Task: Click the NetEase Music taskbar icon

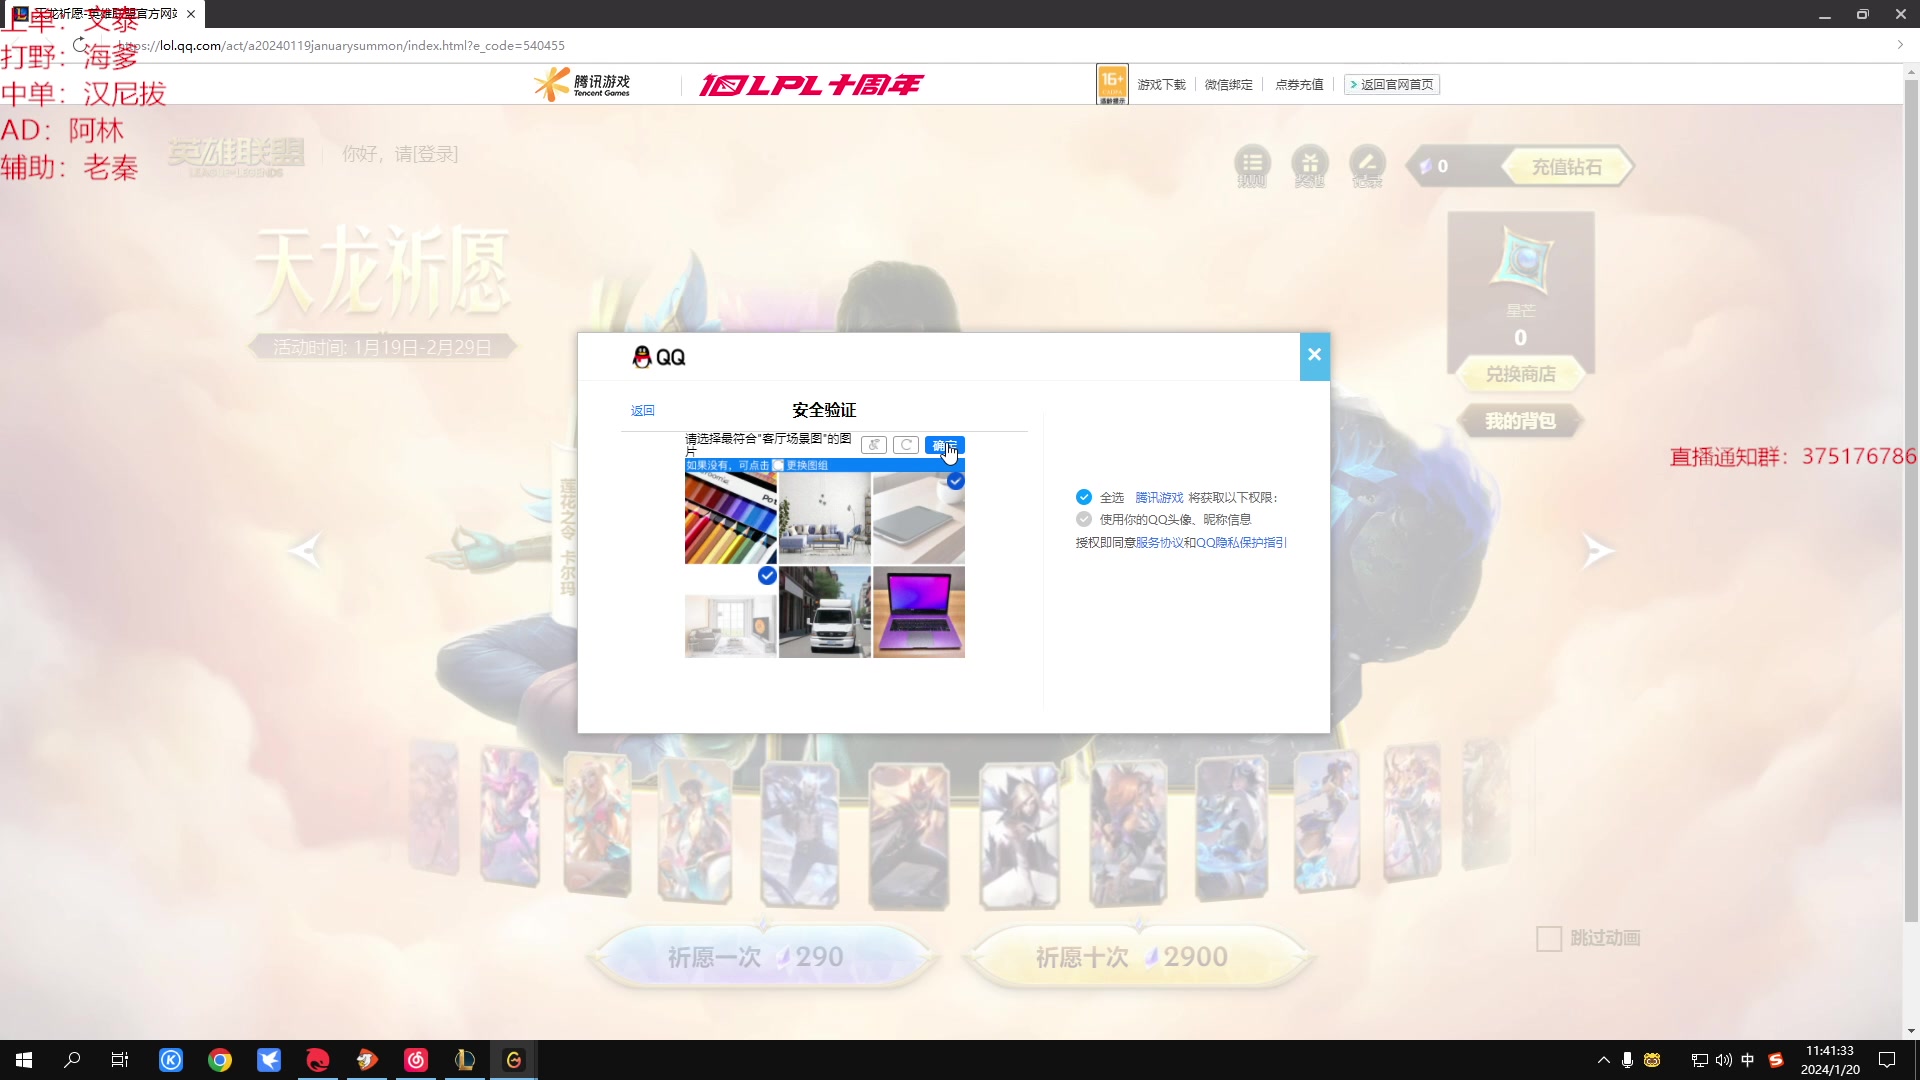Action: [x=416, y=1060]
